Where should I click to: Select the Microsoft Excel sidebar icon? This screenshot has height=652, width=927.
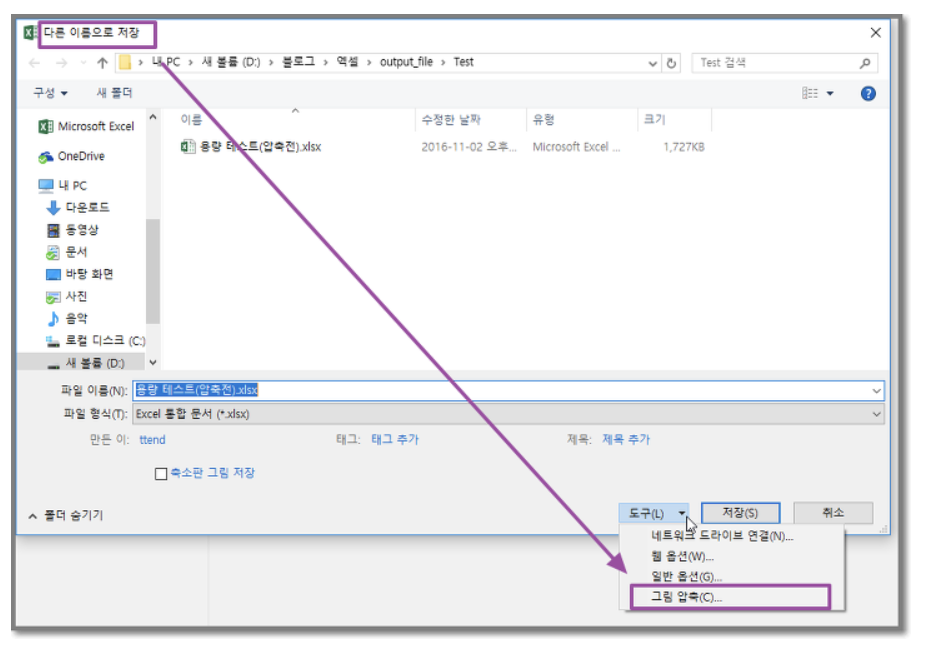coord(46,126)
